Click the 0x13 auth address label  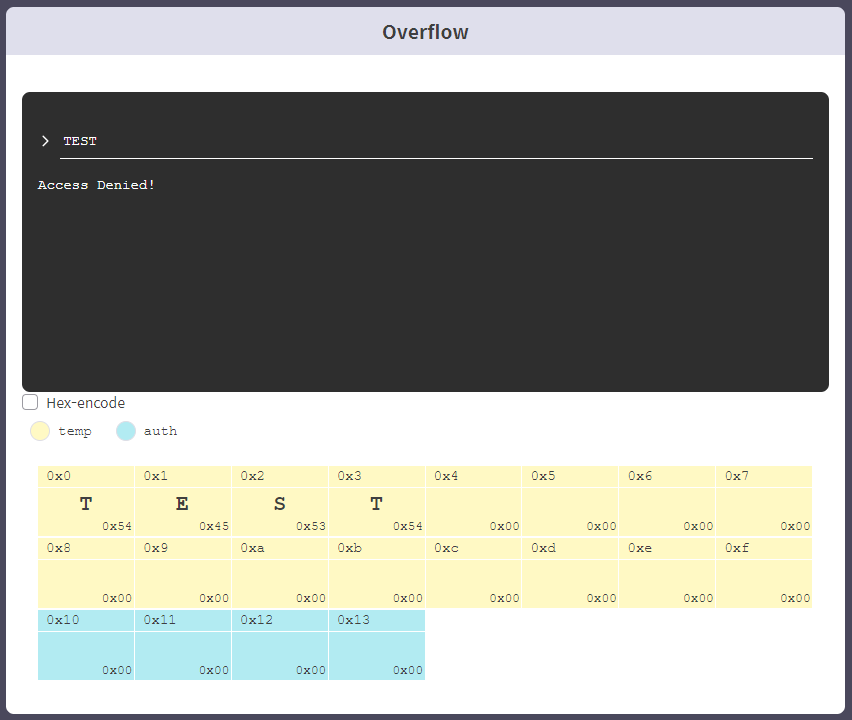click(x=353, y=620)
